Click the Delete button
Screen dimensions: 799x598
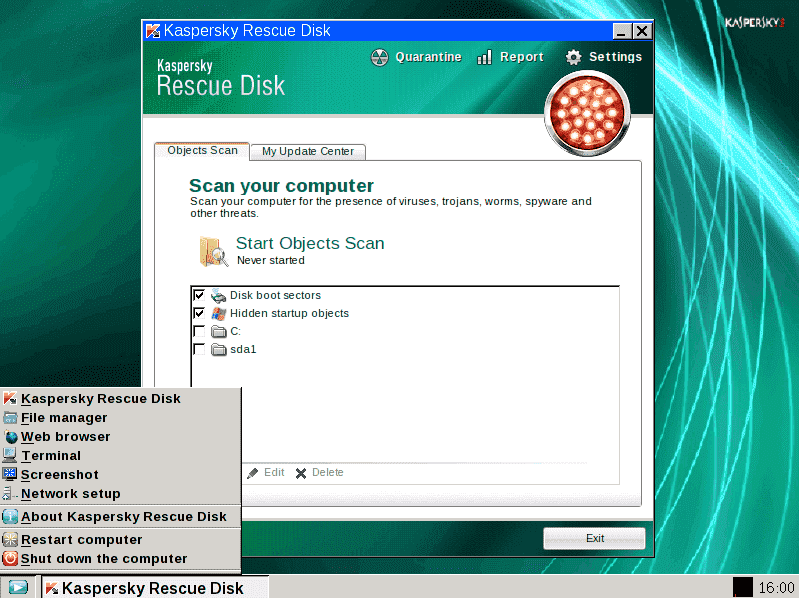click(x=319, y=473)
